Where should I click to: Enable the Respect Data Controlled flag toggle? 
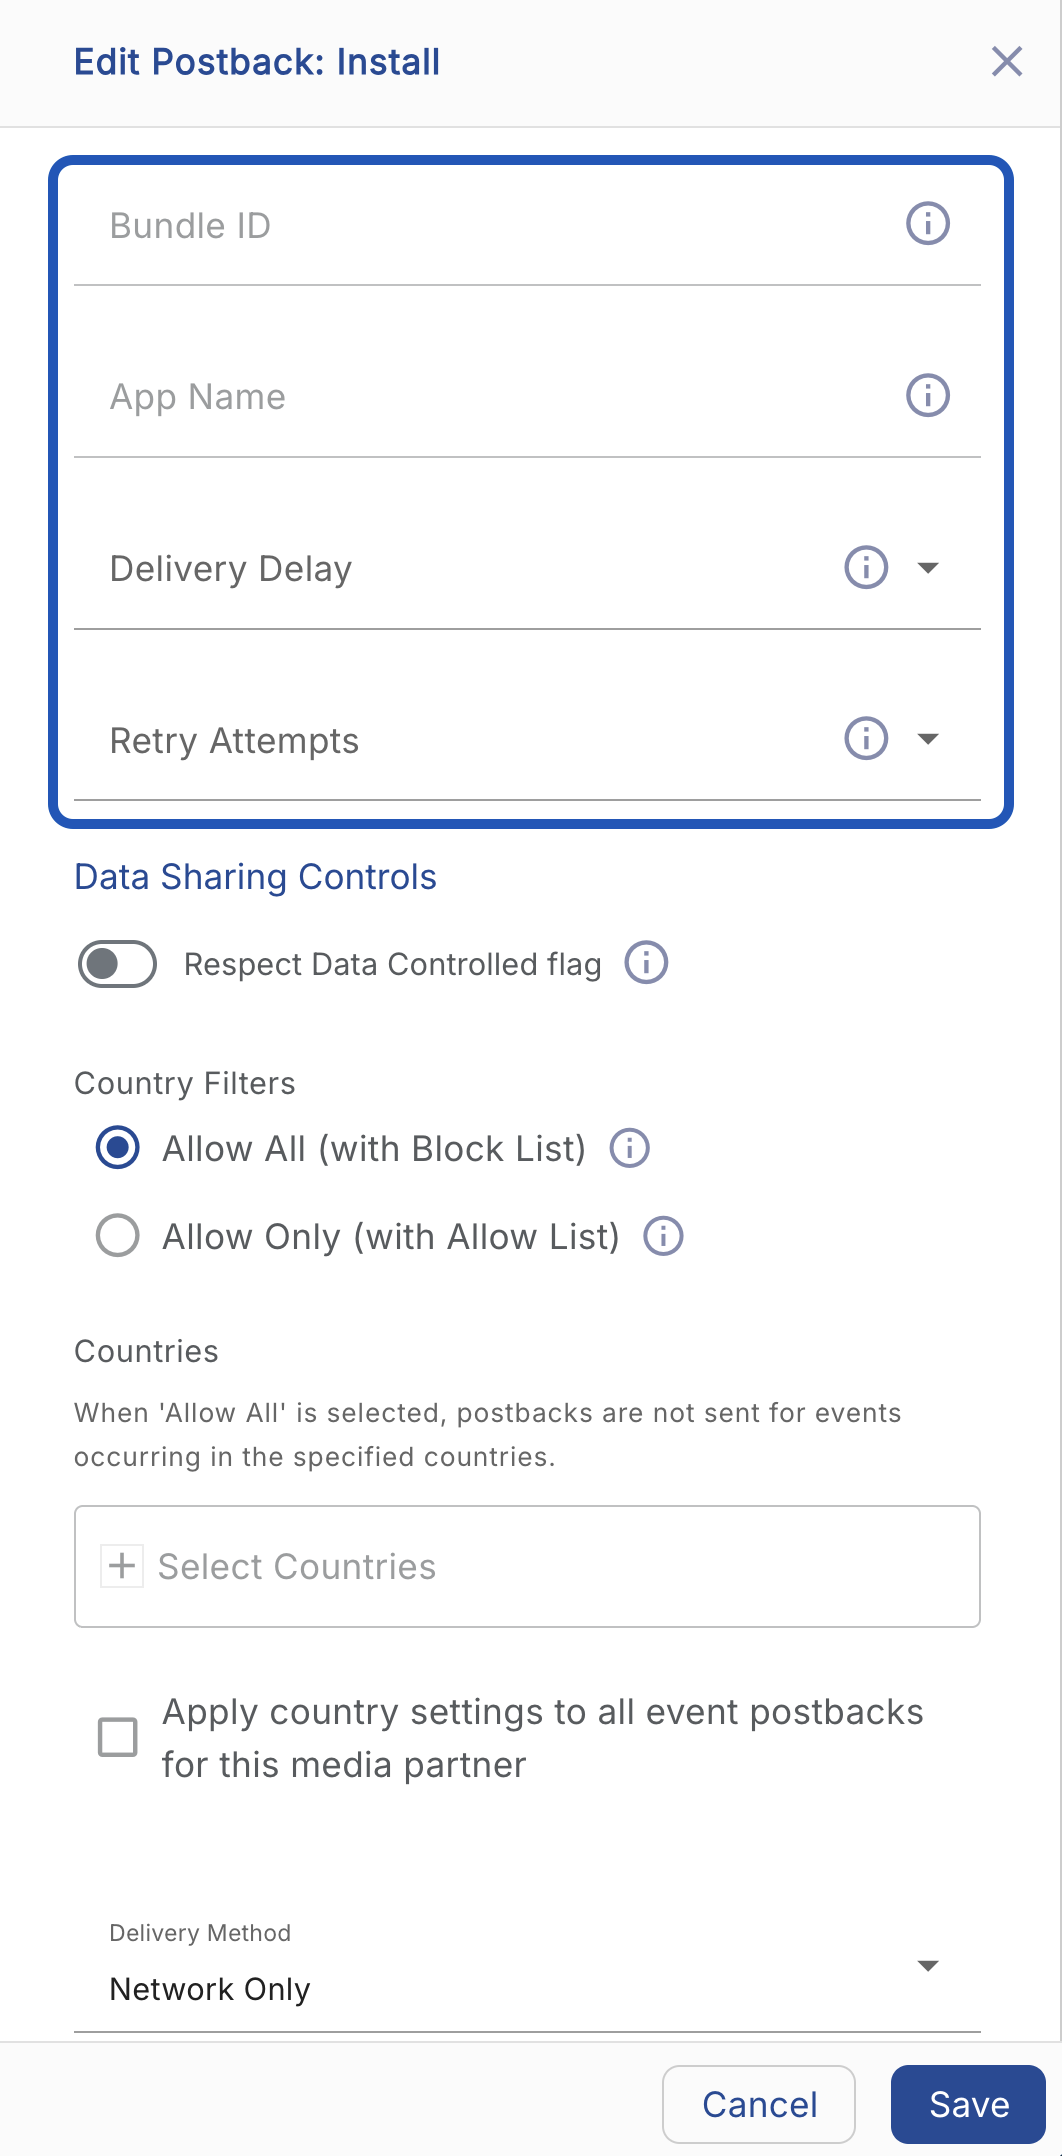coord(118,964)
